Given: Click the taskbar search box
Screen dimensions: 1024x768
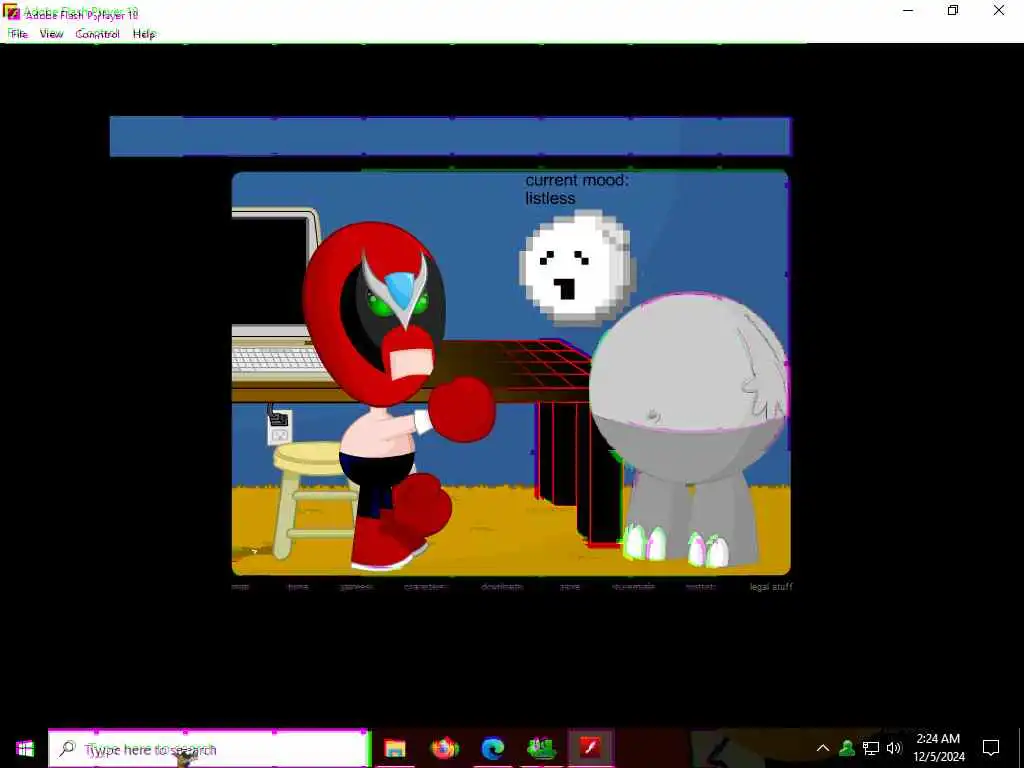Looking at the screenshot, I should (x=208, y=748).
